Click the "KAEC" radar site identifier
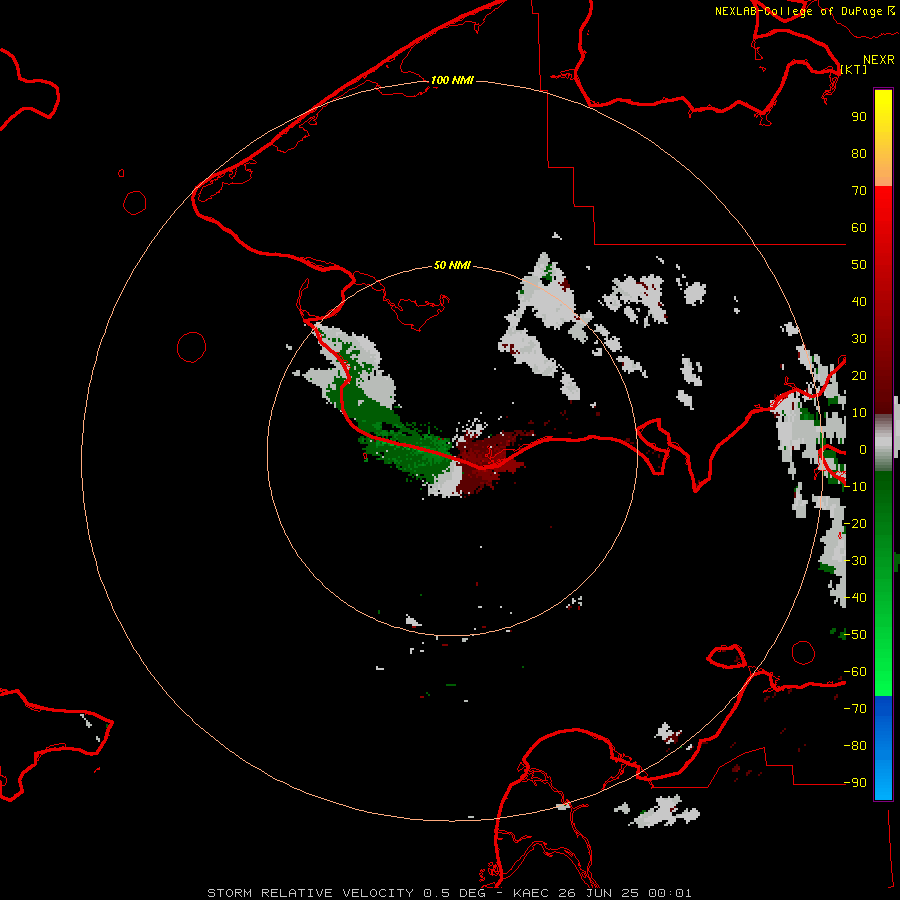The height and width of the screenshot is (900, 900). pyautogui.click(x=532, y=893)
